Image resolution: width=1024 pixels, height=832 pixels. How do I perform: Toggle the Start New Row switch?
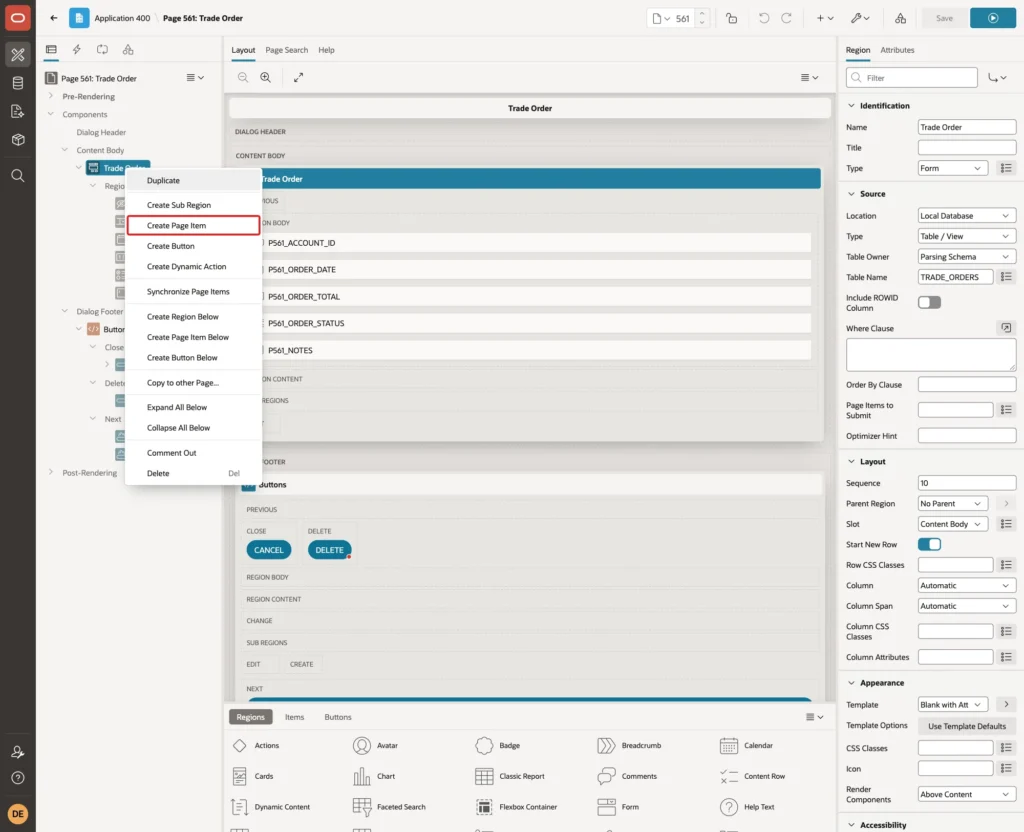point(929,544)
